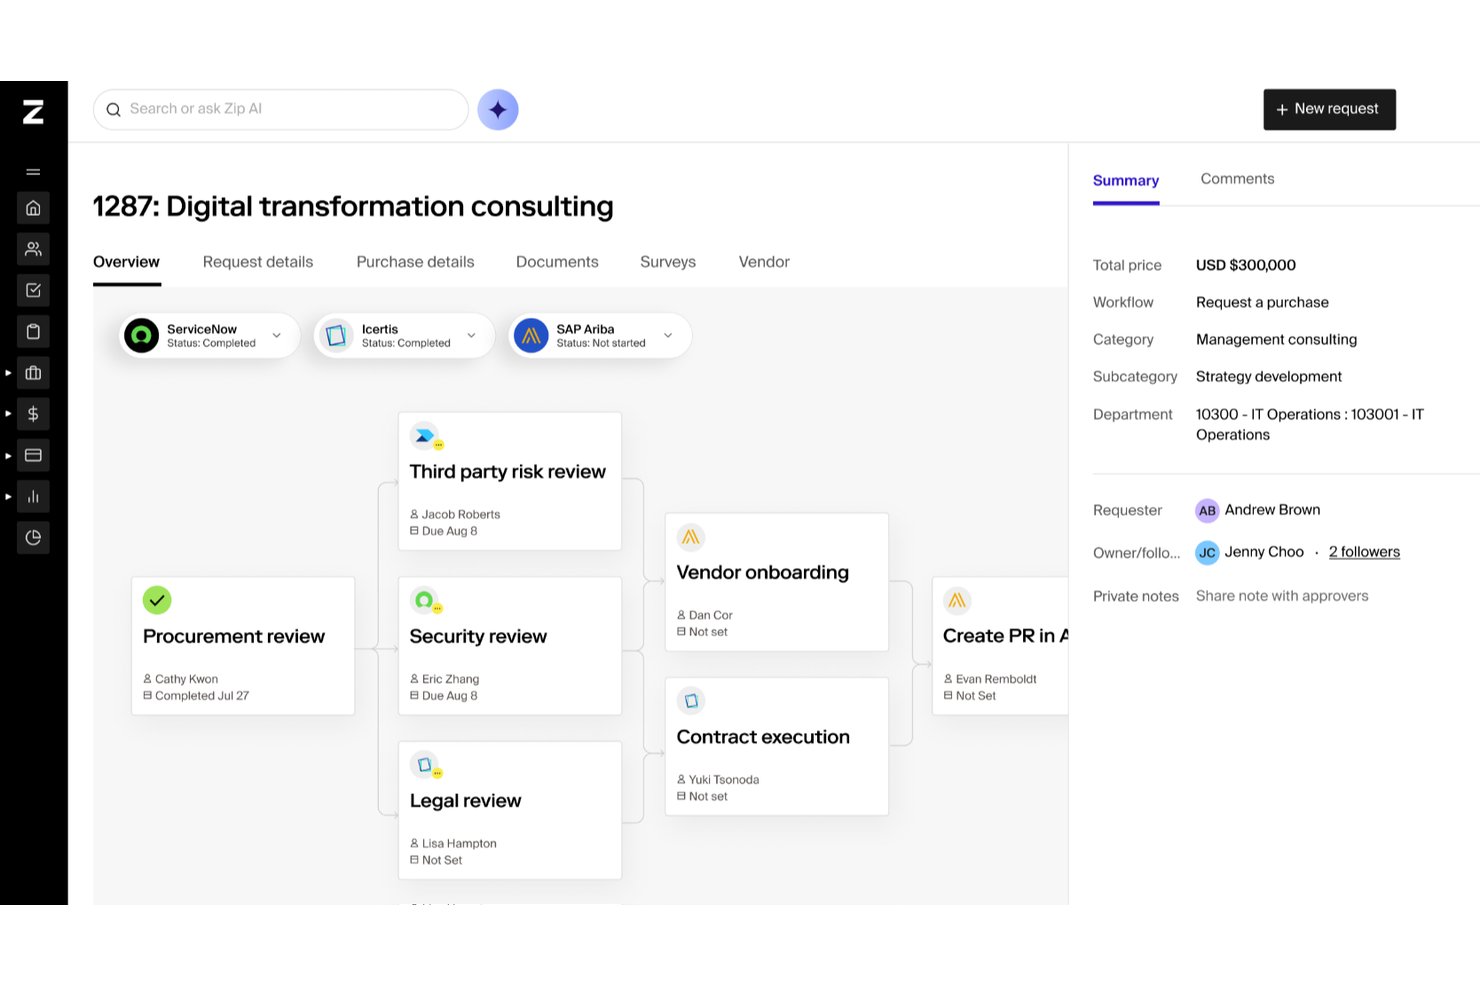The width and height of the screenshot is (1480, 987).
Task: Click the Share note with approvers field
Action: (1282, 596)
